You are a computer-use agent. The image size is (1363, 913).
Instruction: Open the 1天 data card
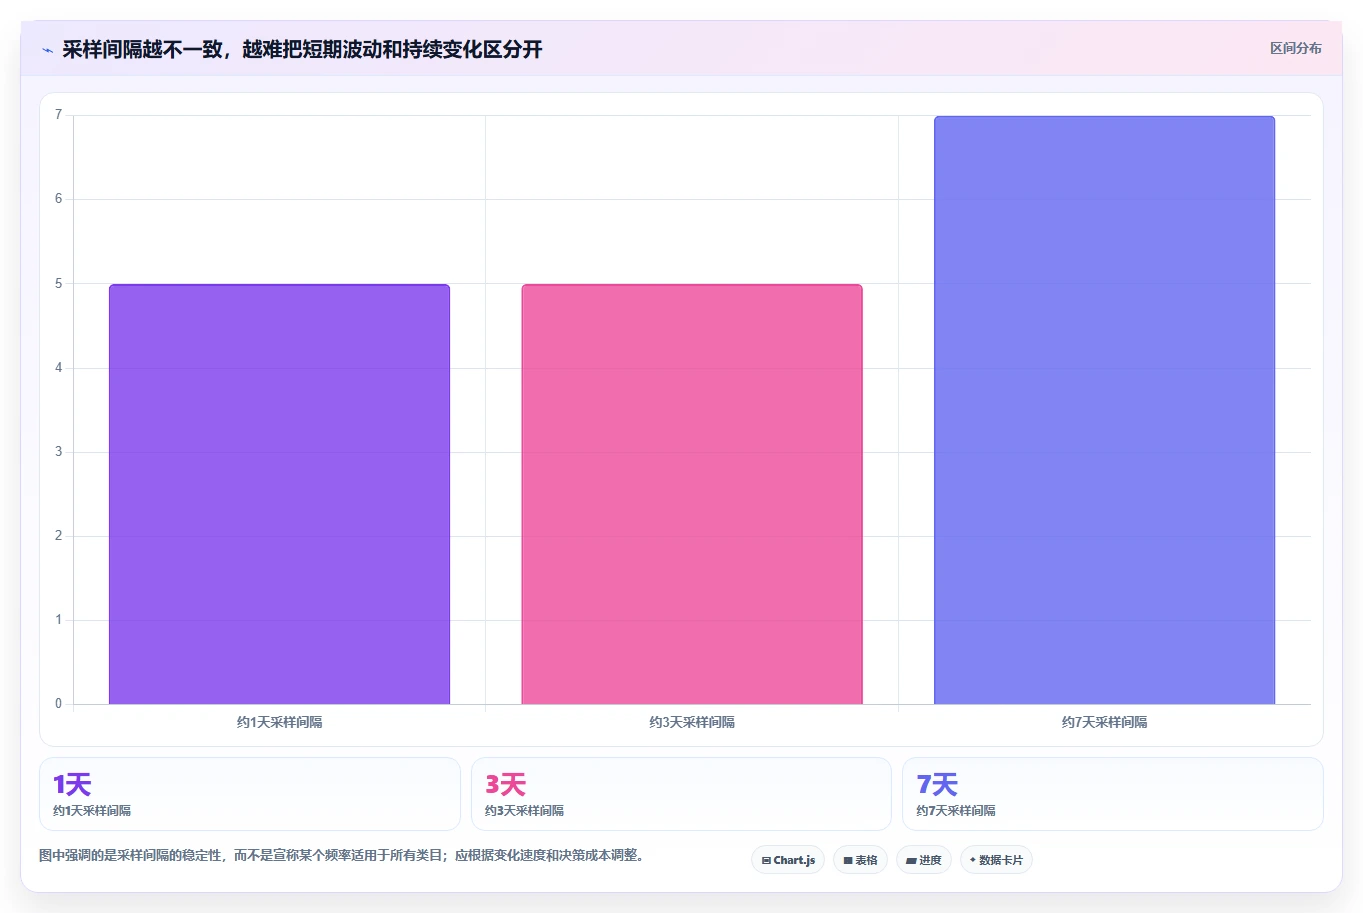250,794
